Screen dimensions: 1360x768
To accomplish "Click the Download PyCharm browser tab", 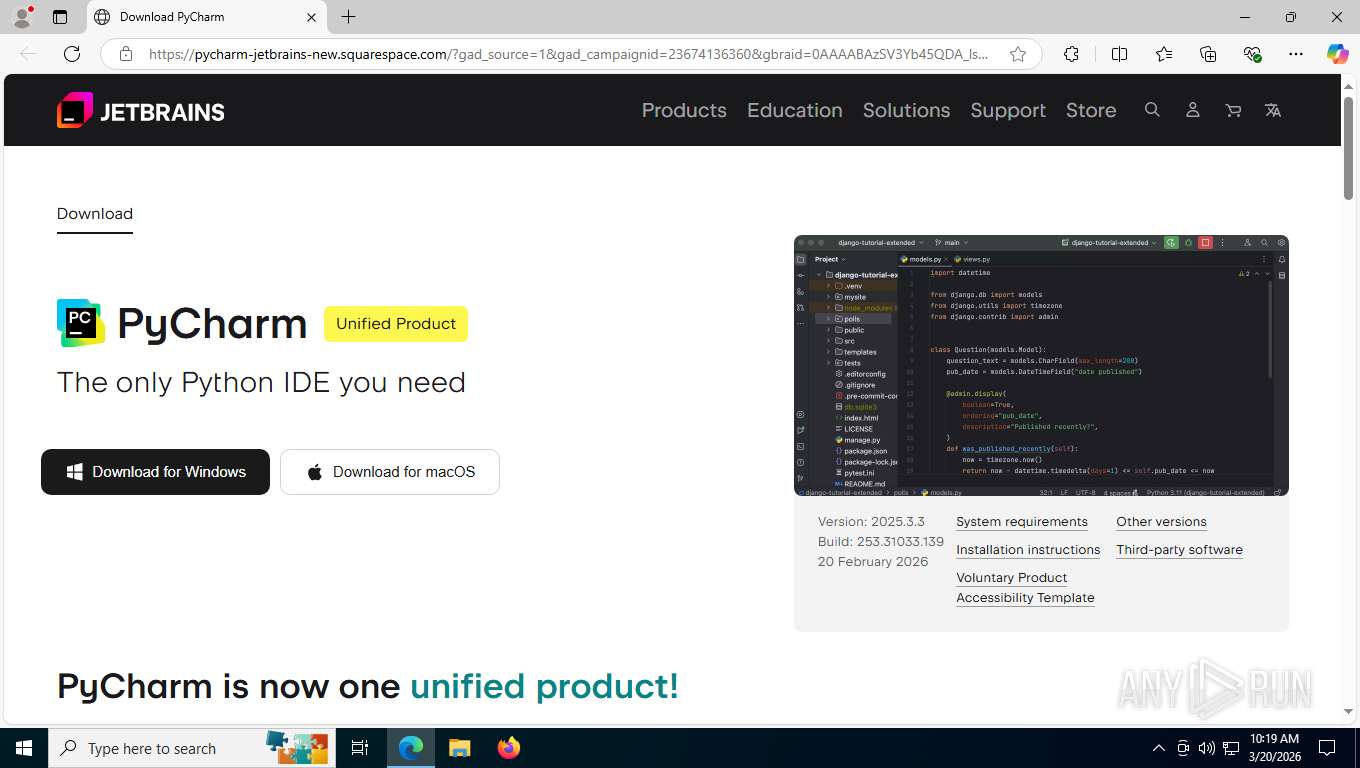I will [x=205, y=17].
